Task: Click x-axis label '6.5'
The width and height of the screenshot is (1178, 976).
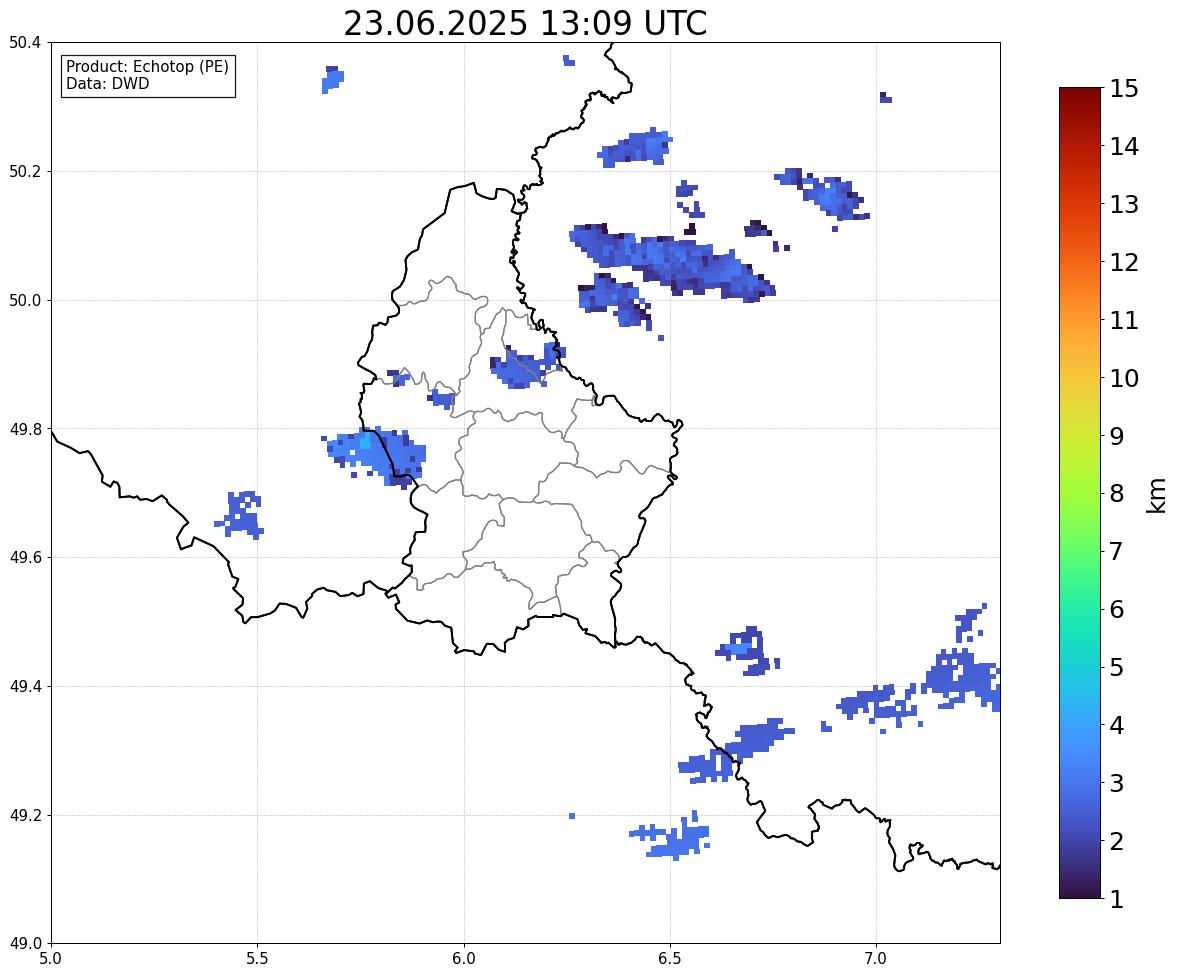Action: tap(670, 959)
